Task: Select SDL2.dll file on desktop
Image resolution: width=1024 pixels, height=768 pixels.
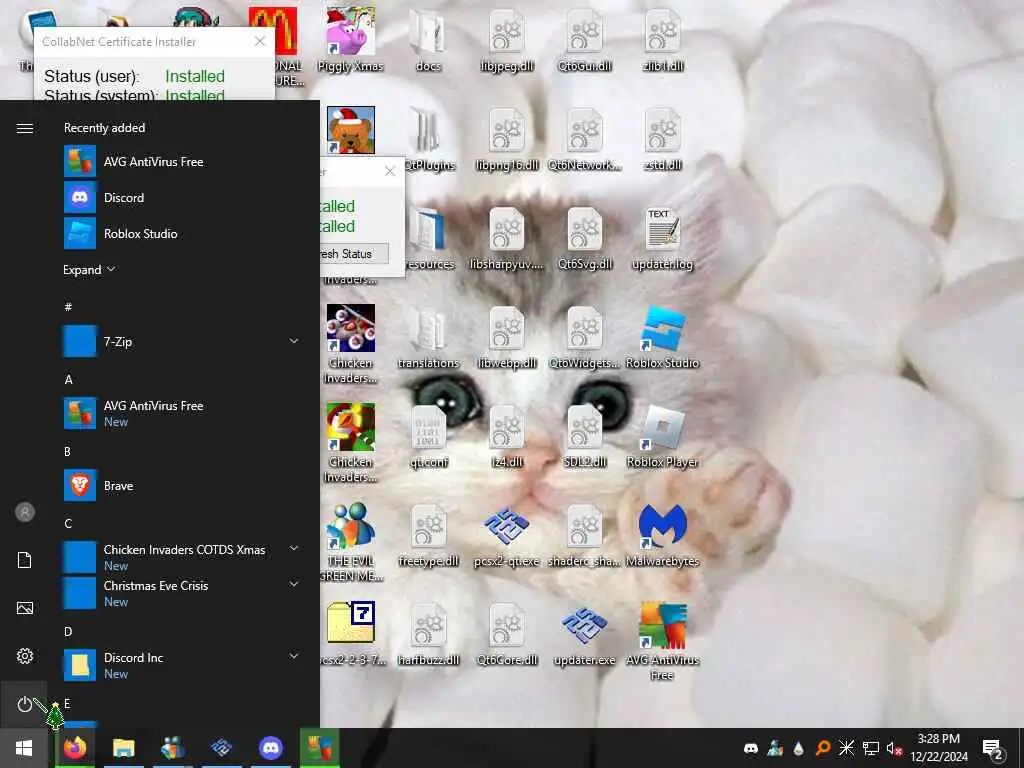Action: [x=584, y=436]
